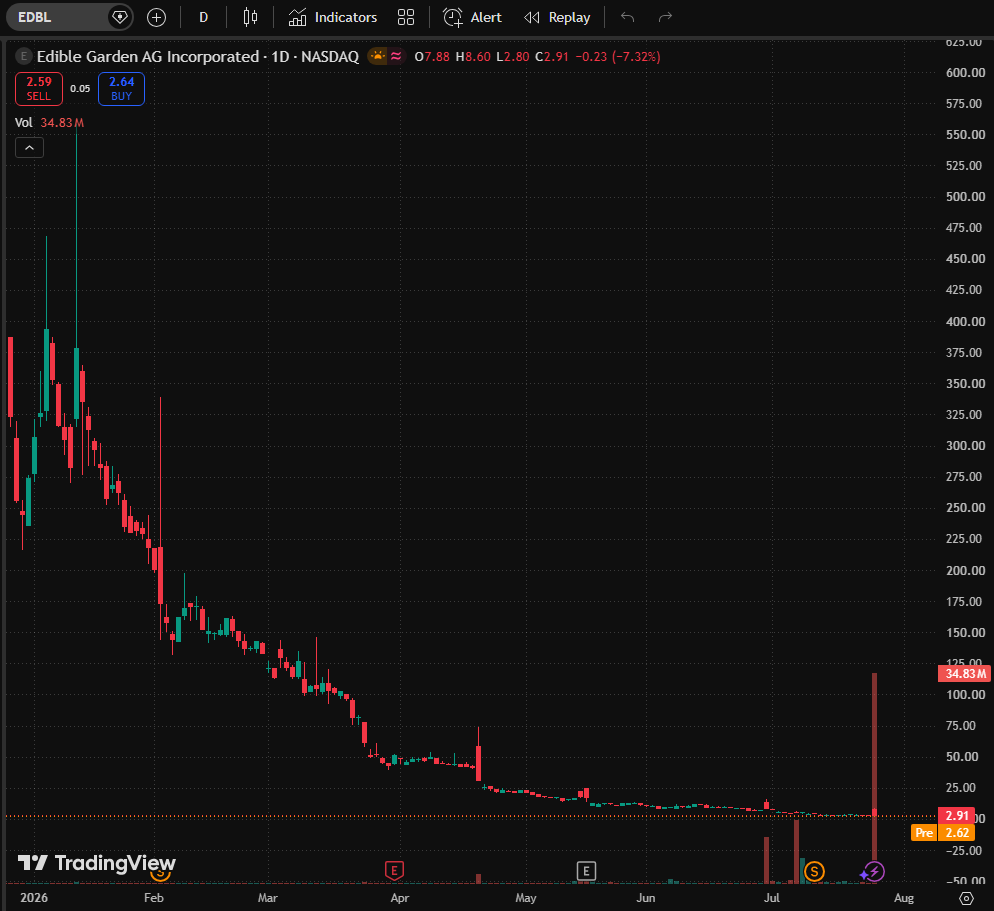
Task: Create an Alert
Action: [x=472, y=17]
